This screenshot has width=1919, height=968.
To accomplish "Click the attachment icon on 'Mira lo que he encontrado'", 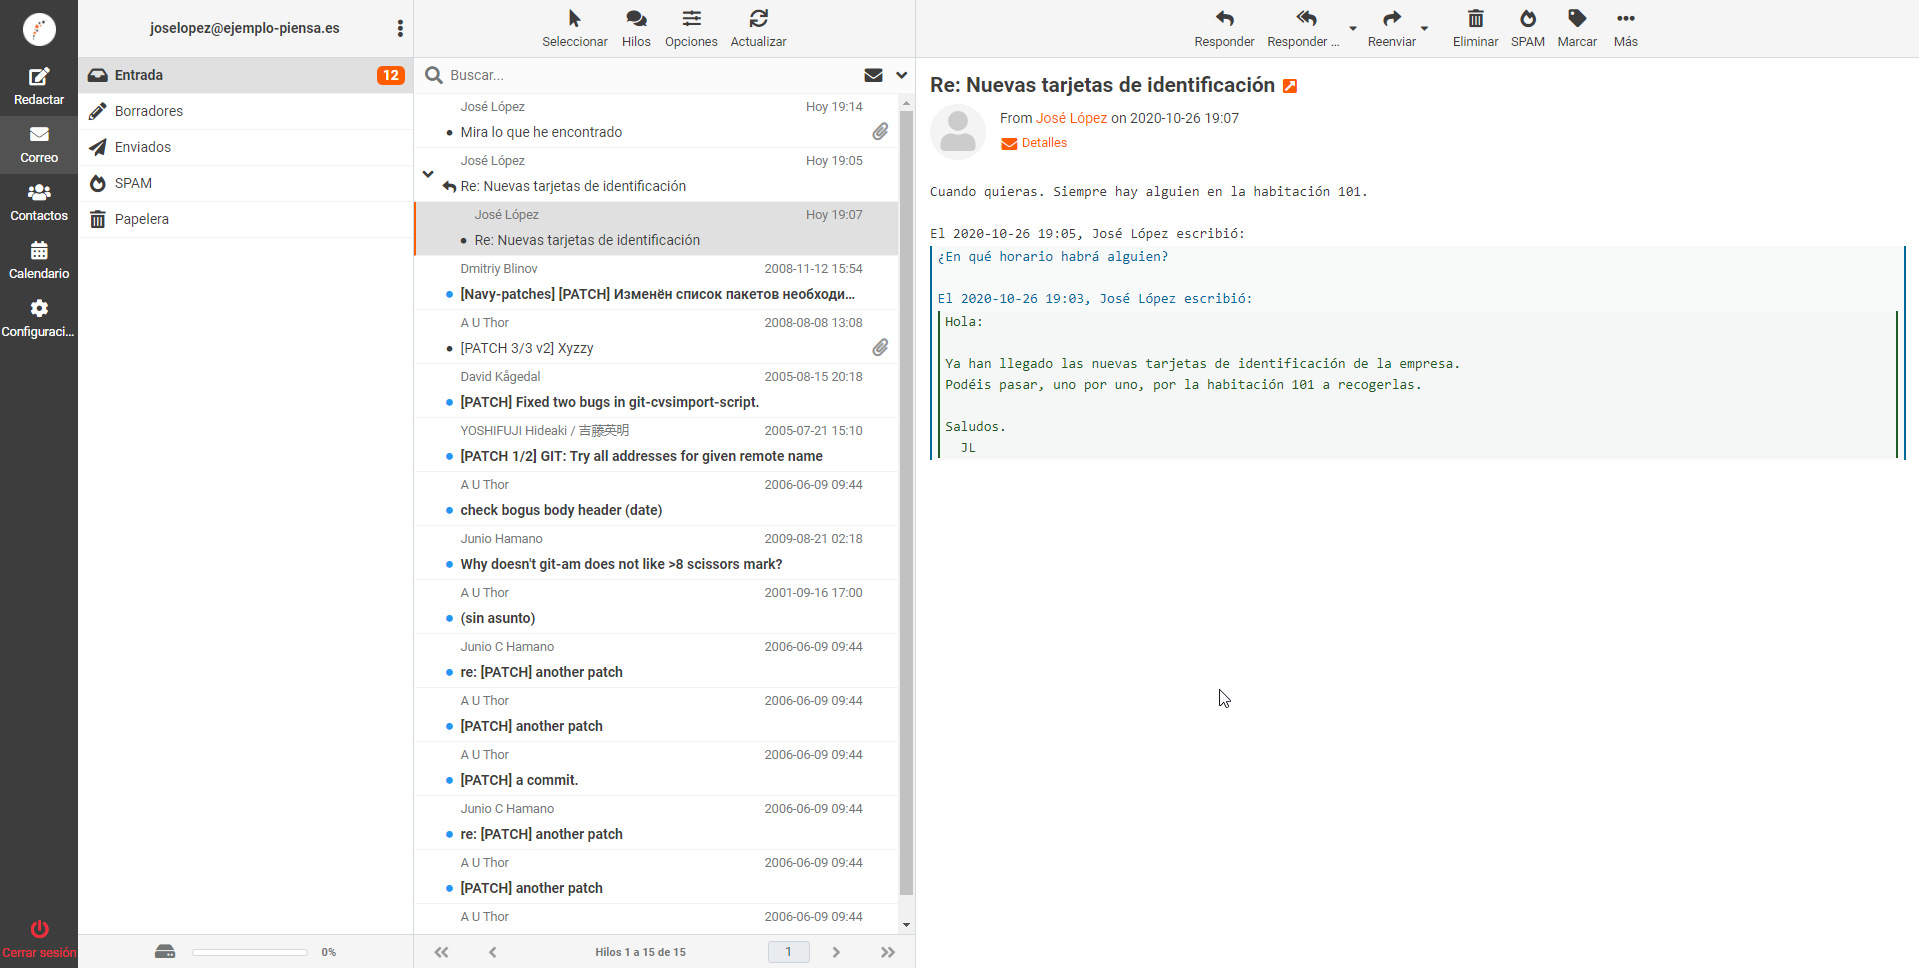I will click(x=880, y=132).
